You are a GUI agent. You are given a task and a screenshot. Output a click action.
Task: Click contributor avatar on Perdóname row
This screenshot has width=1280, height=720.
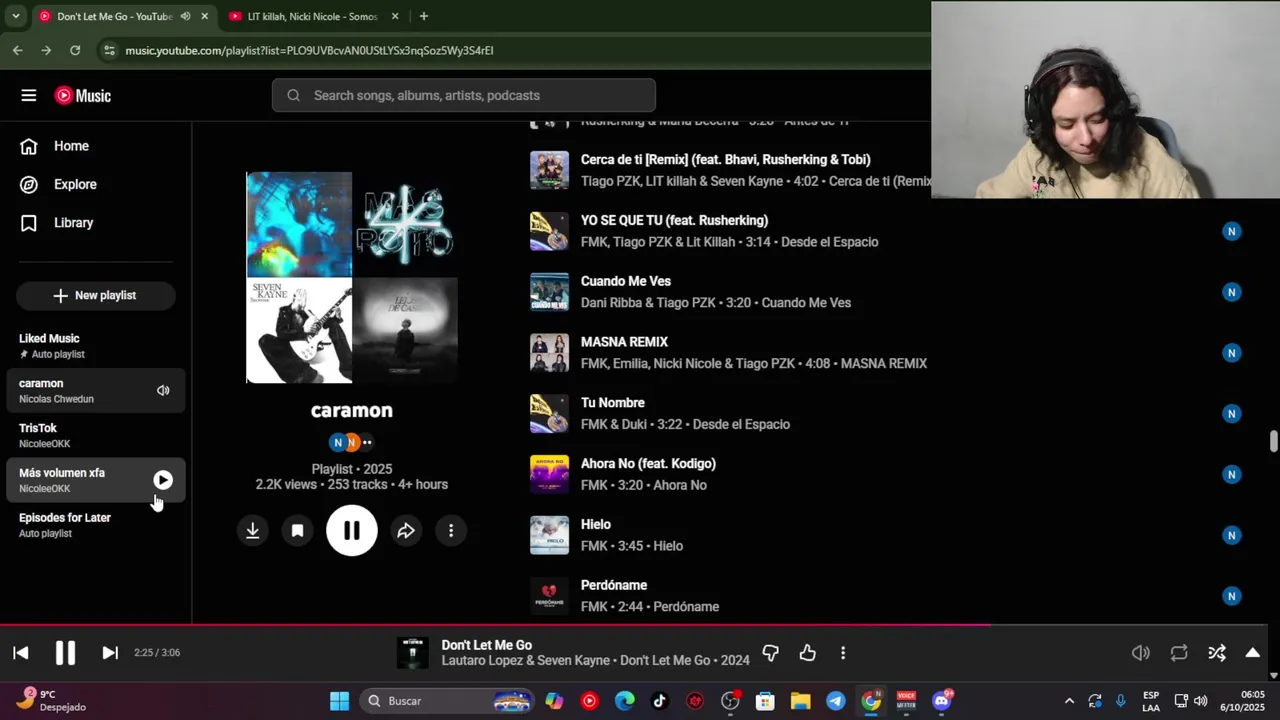(x=1232, y=596)
